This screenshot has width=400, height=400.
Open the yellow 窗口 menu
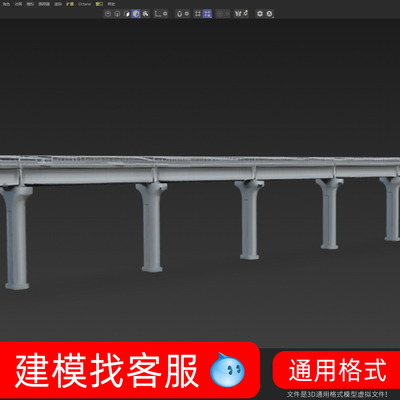(99, 4)
